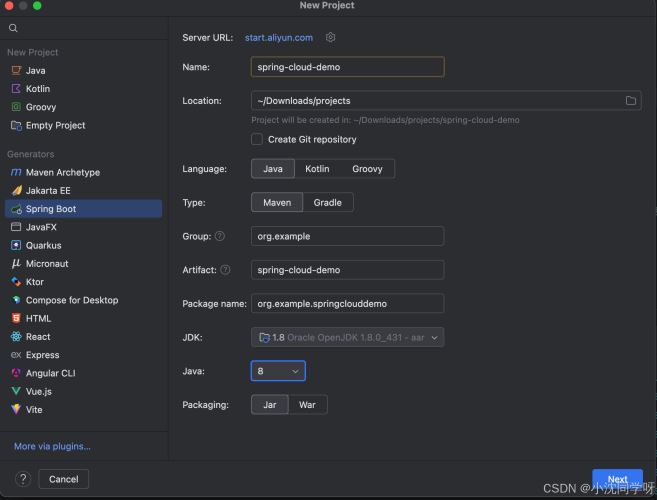Click the Spring Boot generator icon
The width and height of the screenshot is (657, 500).
[16, 209]
